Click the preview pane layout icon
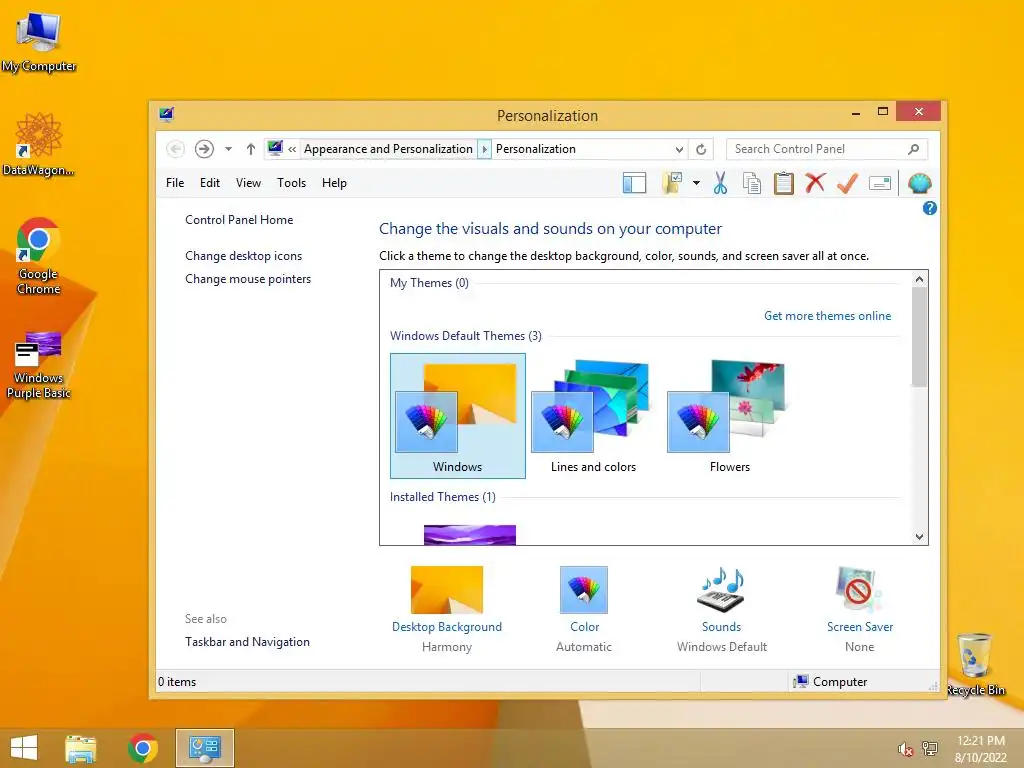Viewport: 1024px width, 768px height. (634, 184)
